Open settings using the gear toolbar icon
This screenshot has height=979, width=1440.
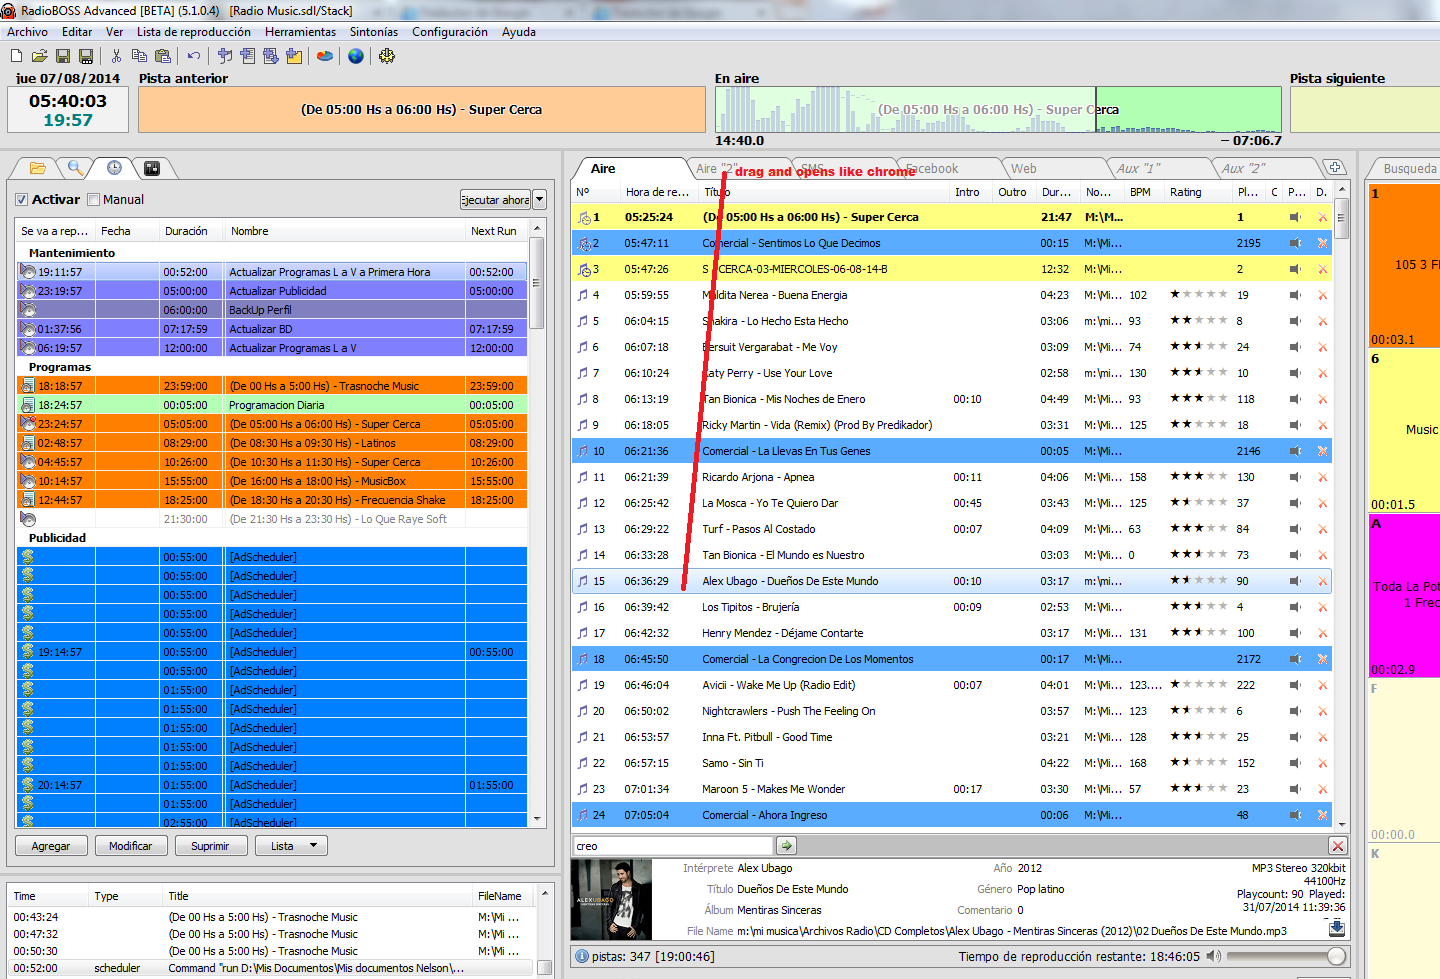click(x=387, y=56)
